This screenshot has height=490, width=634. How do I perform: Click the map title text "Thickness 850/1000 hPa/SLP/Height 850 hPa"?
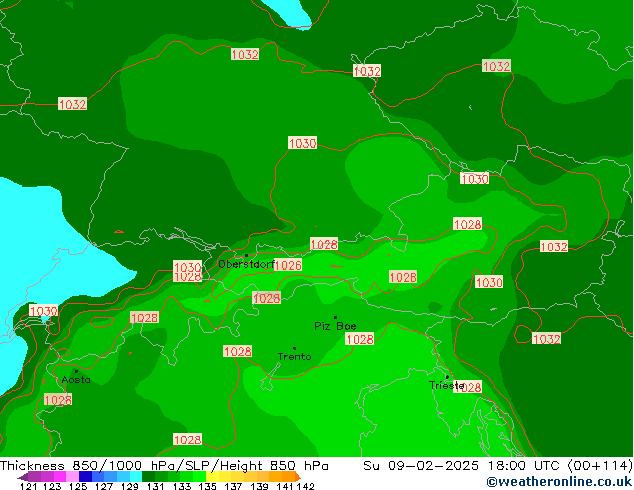click(x=164, y=466)
